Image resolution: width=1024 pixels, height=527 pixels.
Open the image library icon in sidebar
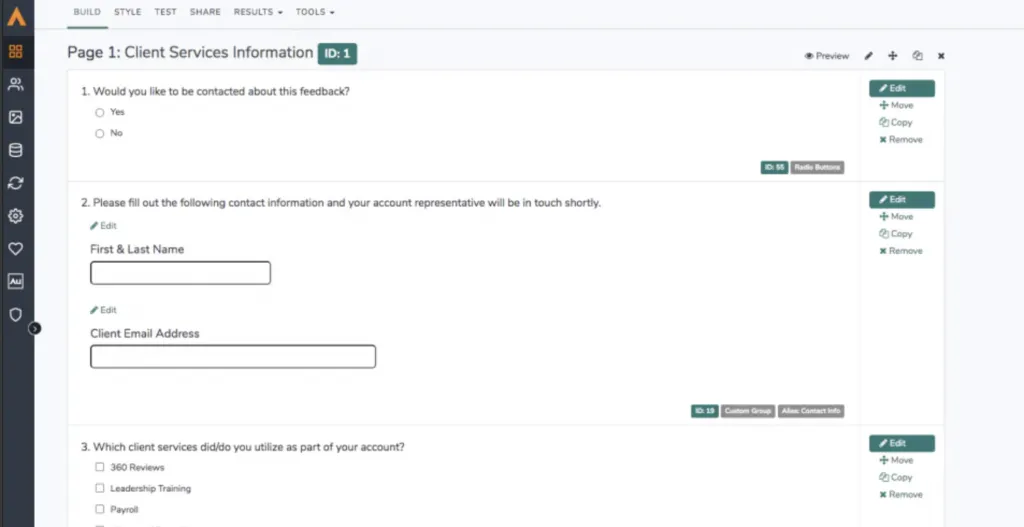click(16, 117)
